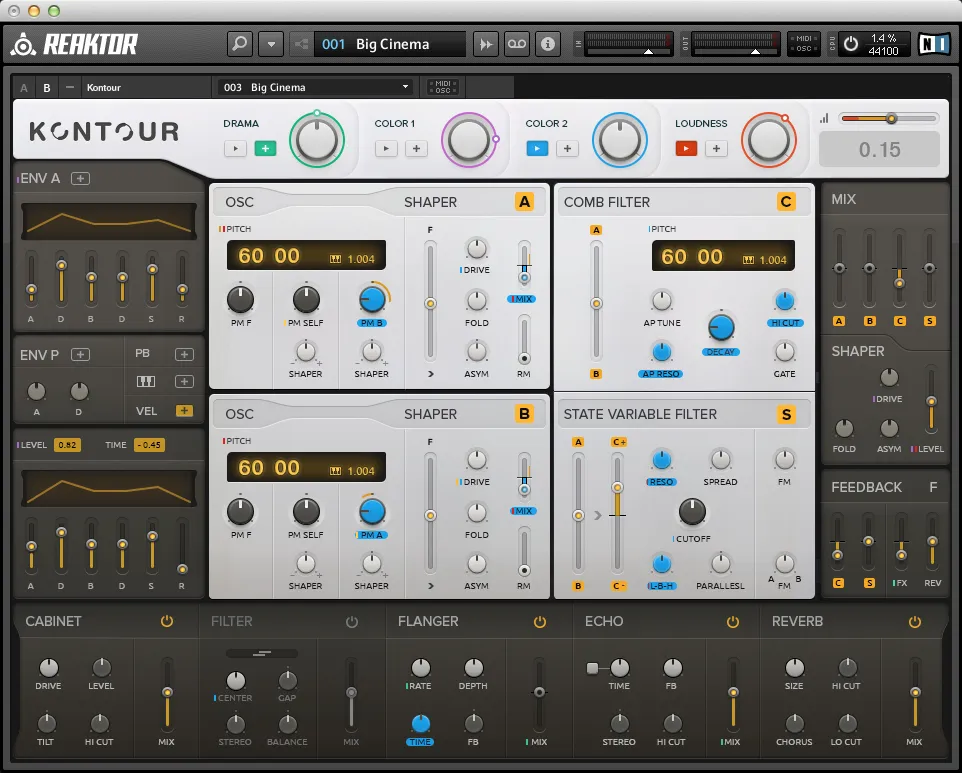This screenshot has height=773, width=962.
Task: Click the green DRAMA plus button
Action: point(266,148)
